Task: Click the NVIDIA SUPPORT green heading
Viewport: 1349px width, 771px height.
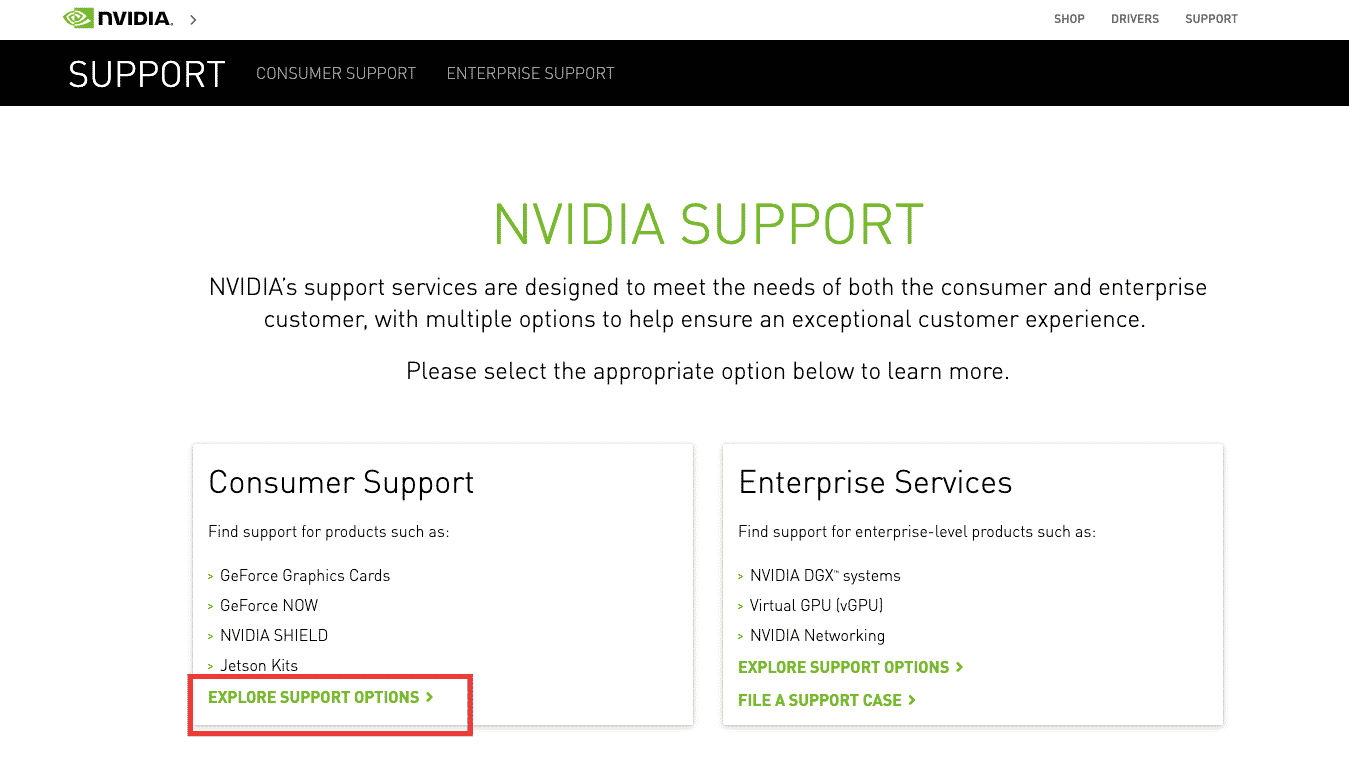Action: pos(708,224)
